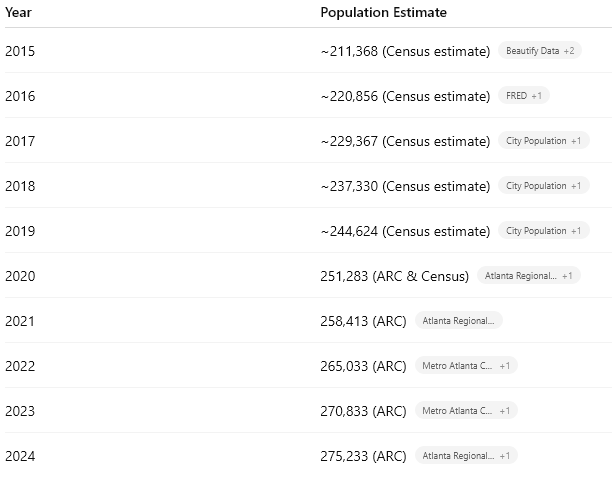
Task: Select the year 2023 cell
Action: 20,411
